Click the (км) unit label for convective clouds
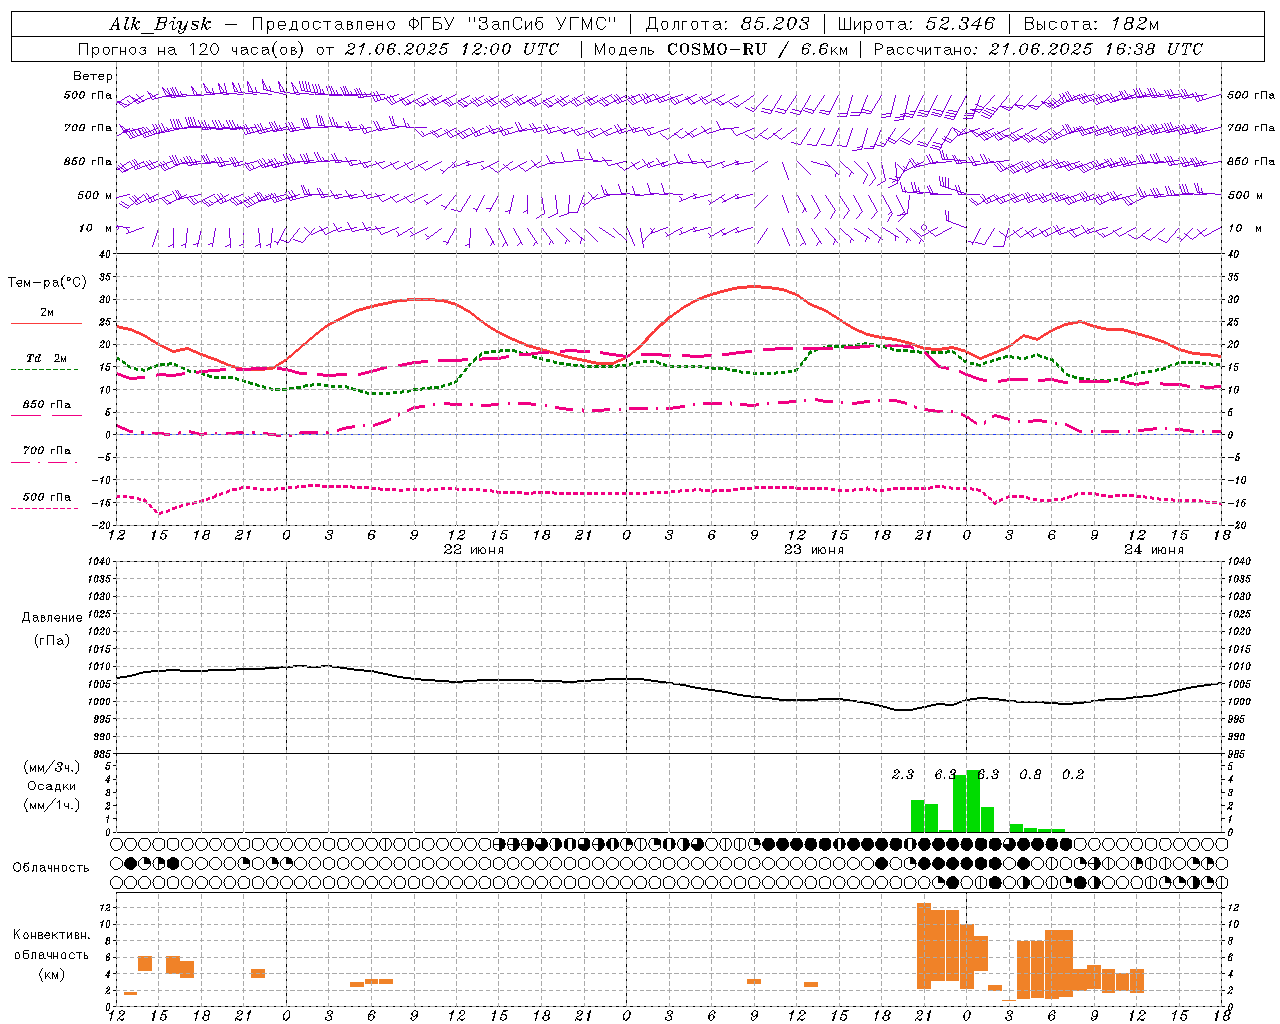1280x1024 pixels. tap(51, 974)
